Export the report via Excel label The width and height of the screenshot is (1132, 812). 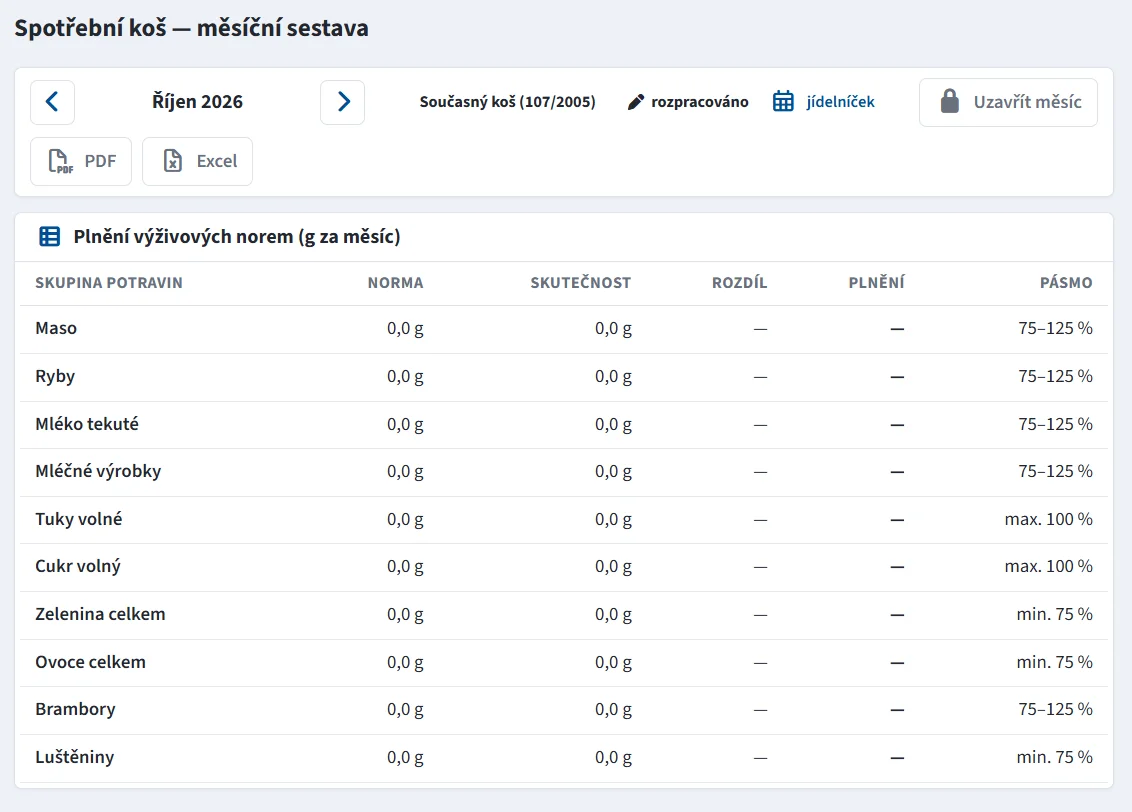click(217, 161)
